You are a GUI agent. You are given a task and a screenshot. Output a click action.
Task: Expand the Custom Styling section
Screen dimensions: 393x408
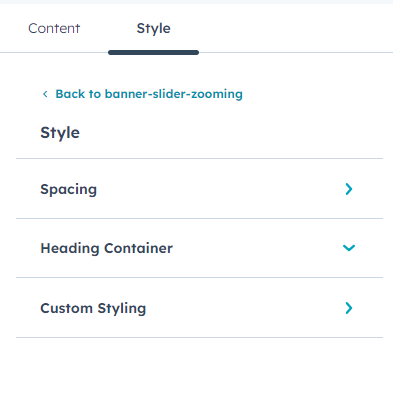coord(199,308)
